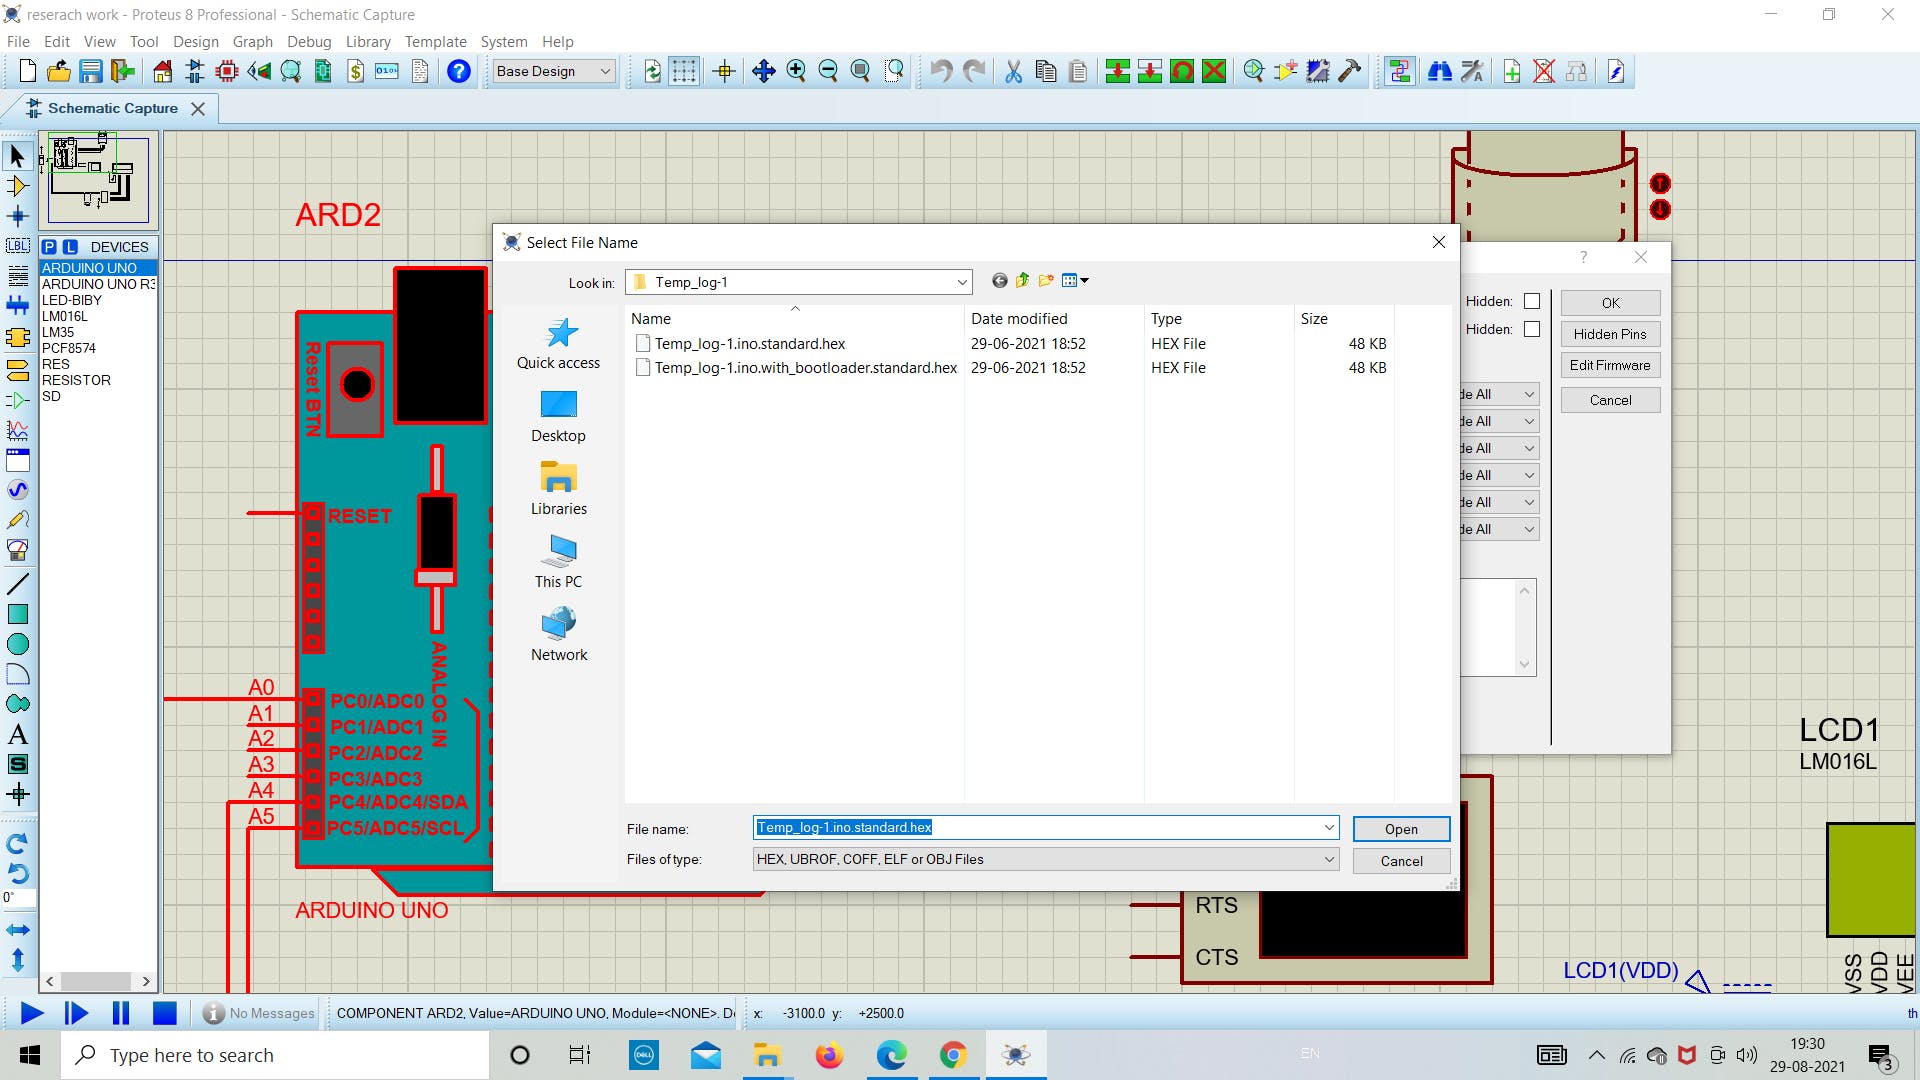Image resolution: width=1920 pixels, height=1080 pixels.
Task: Click Quick access in dialog sidebar
Action: coord(558,344)
